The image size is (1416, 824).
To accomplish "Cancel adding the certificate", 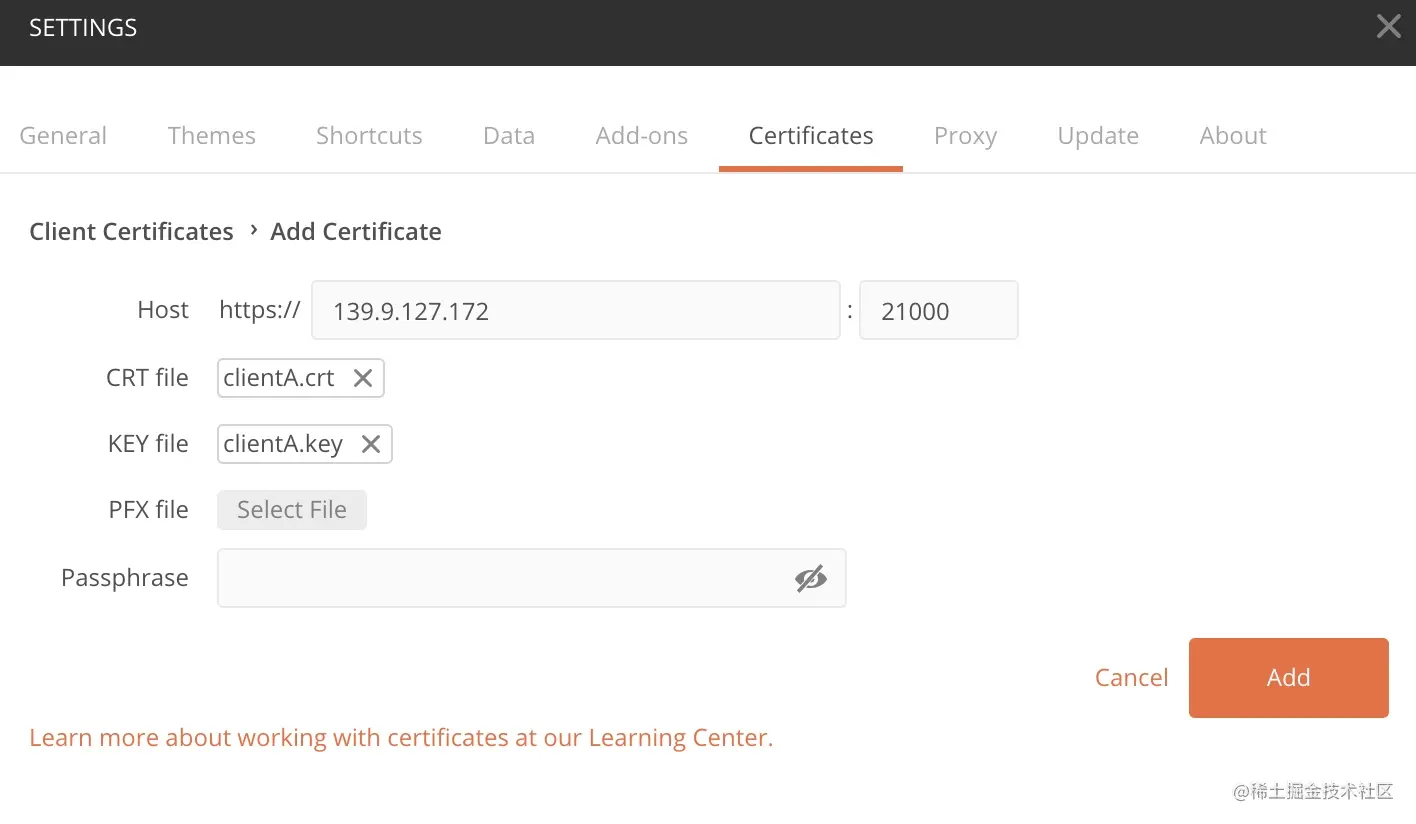I will [x=1131, y=677].
